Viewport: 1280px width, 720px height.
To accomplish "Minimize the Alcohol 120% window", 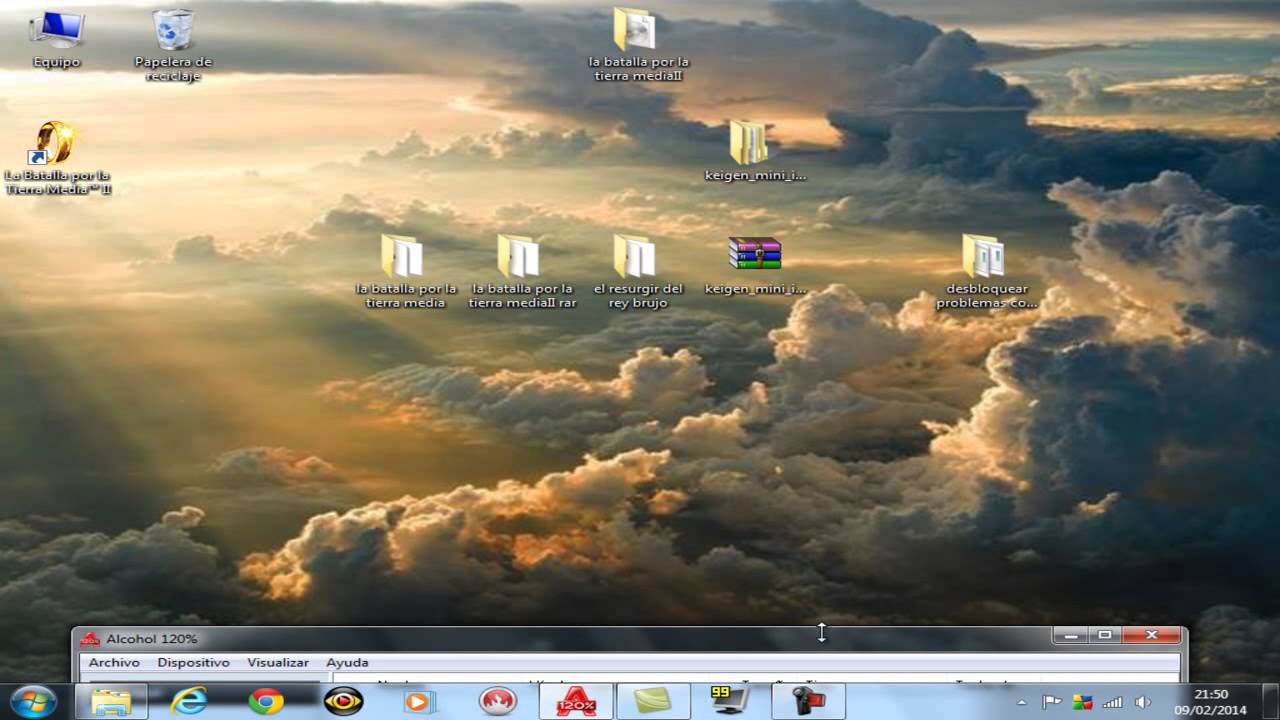I will click(x=1071, y=635).
